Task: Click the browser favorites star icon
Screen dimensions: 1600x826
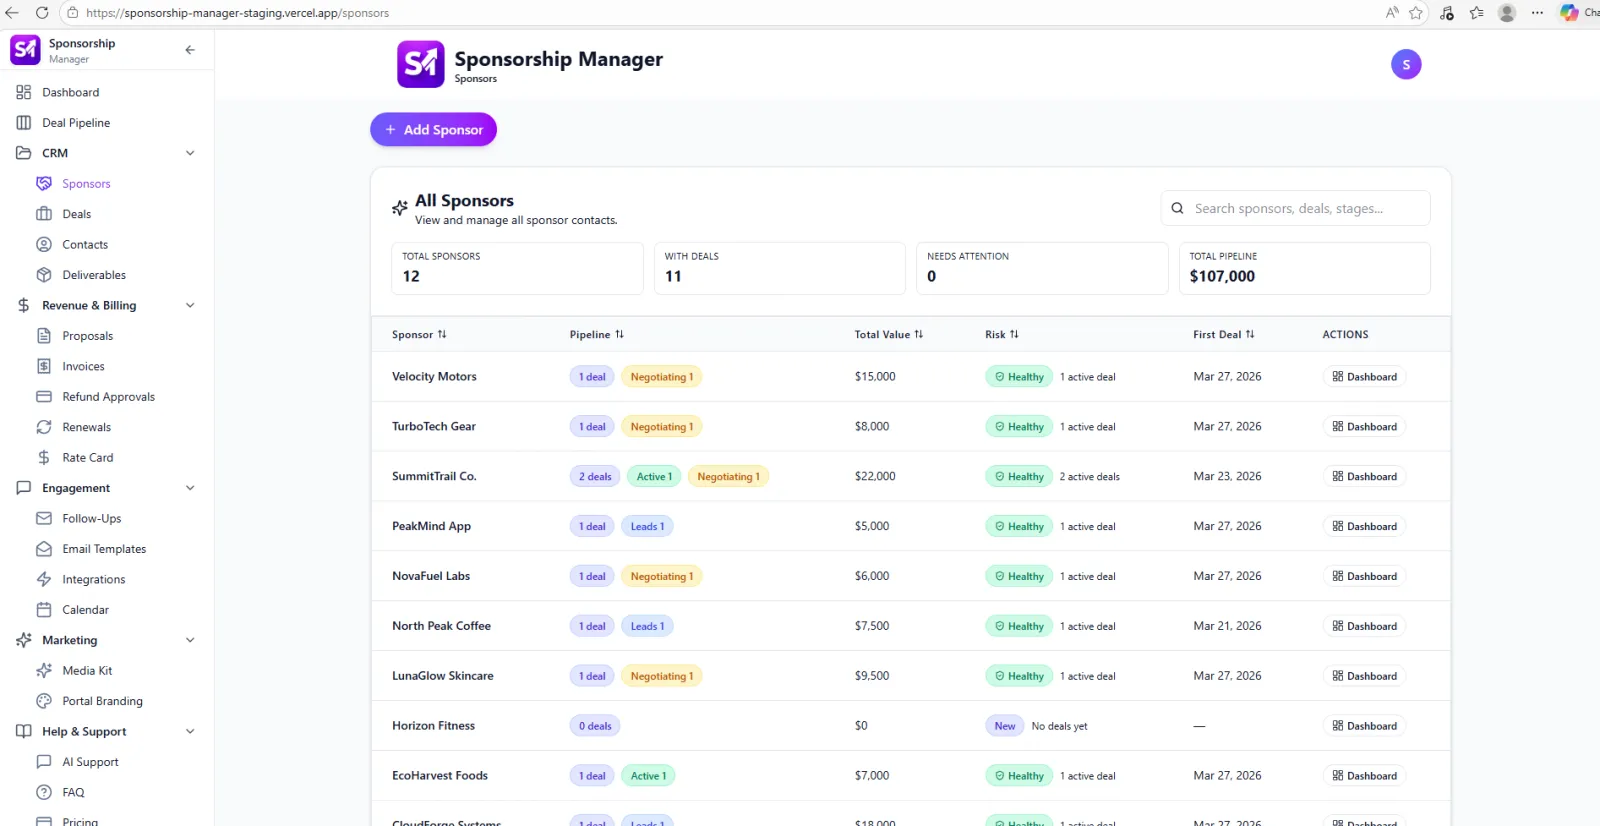Action: pos(1416,13)
